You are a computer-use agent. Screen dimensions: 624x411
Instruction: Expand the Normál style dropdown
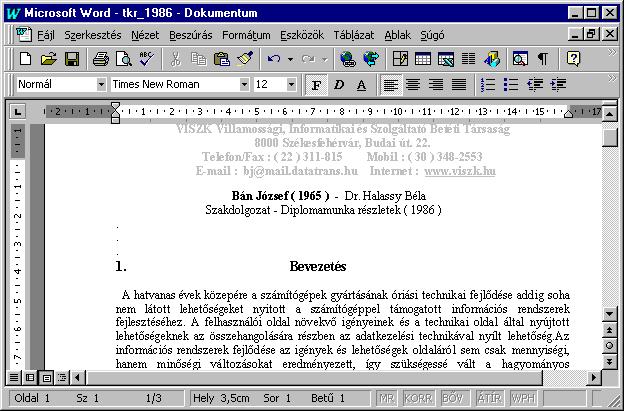click(101, 84)
